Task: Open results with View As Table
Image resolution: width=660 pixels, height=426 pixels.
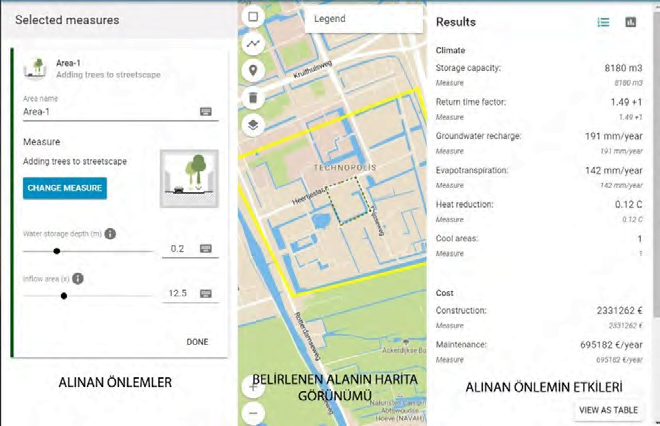Action: (608, 410)
